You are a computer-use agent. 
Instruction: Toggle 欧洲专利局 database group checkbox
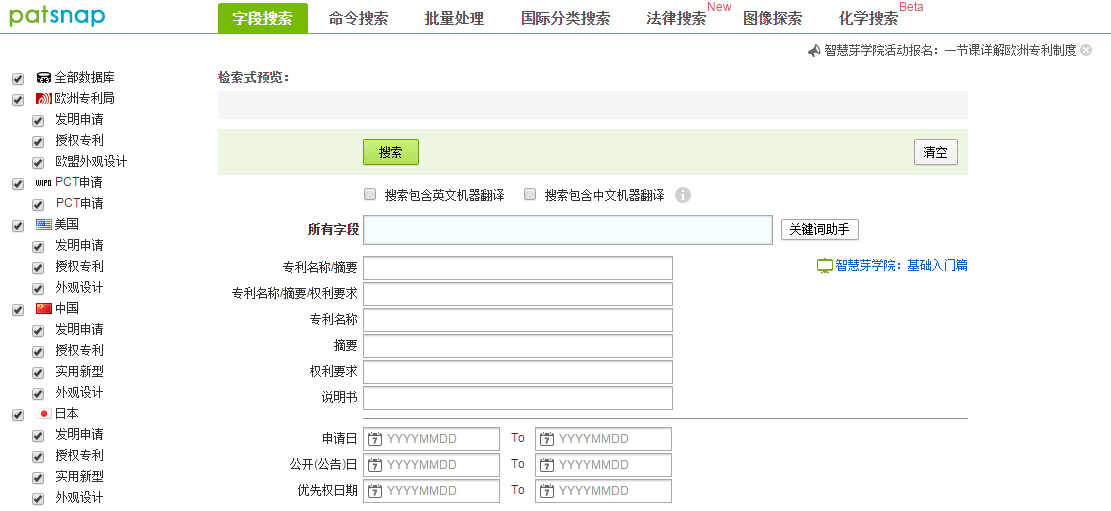click(x=17, y=99)
